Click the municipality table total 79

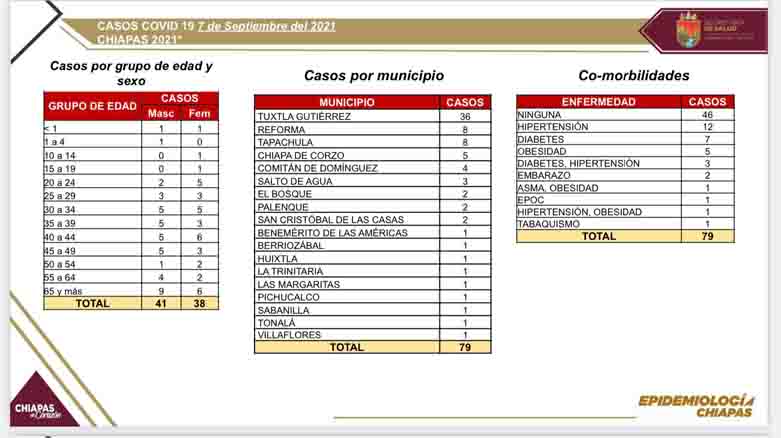click(x=465, y=347)
